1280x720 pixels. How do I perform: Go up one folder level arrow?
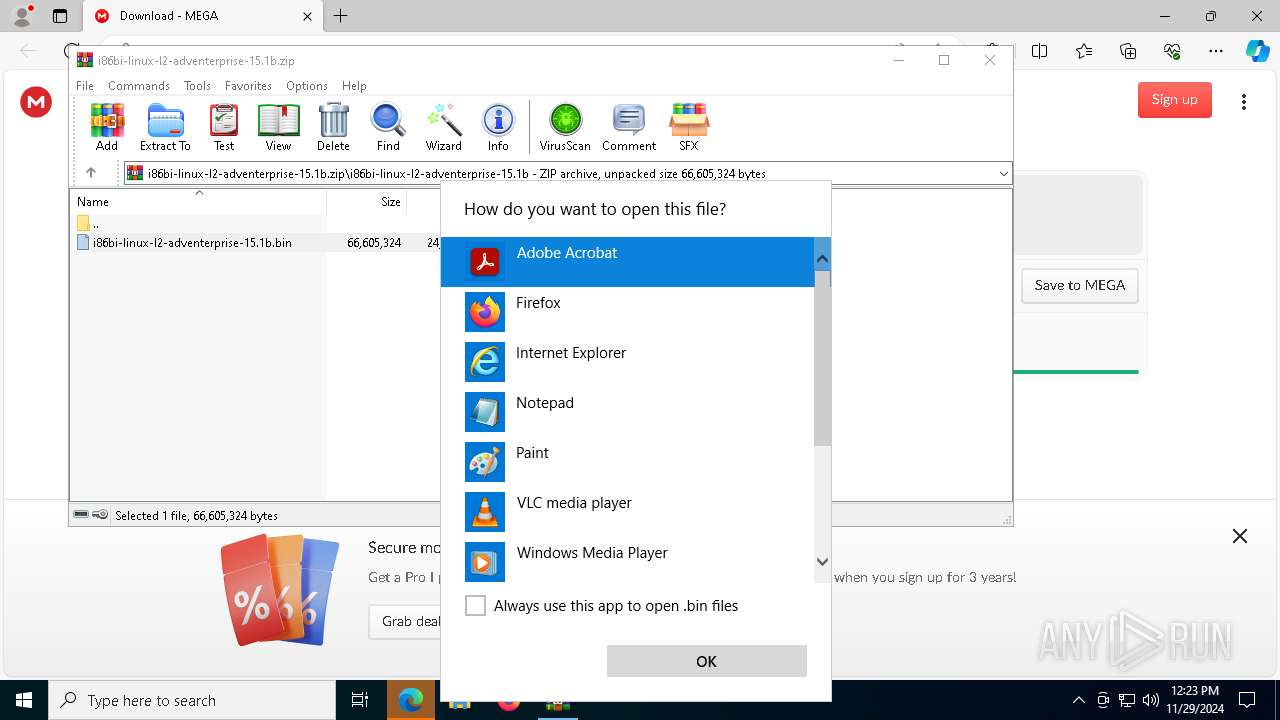click(x=90, y=173)
